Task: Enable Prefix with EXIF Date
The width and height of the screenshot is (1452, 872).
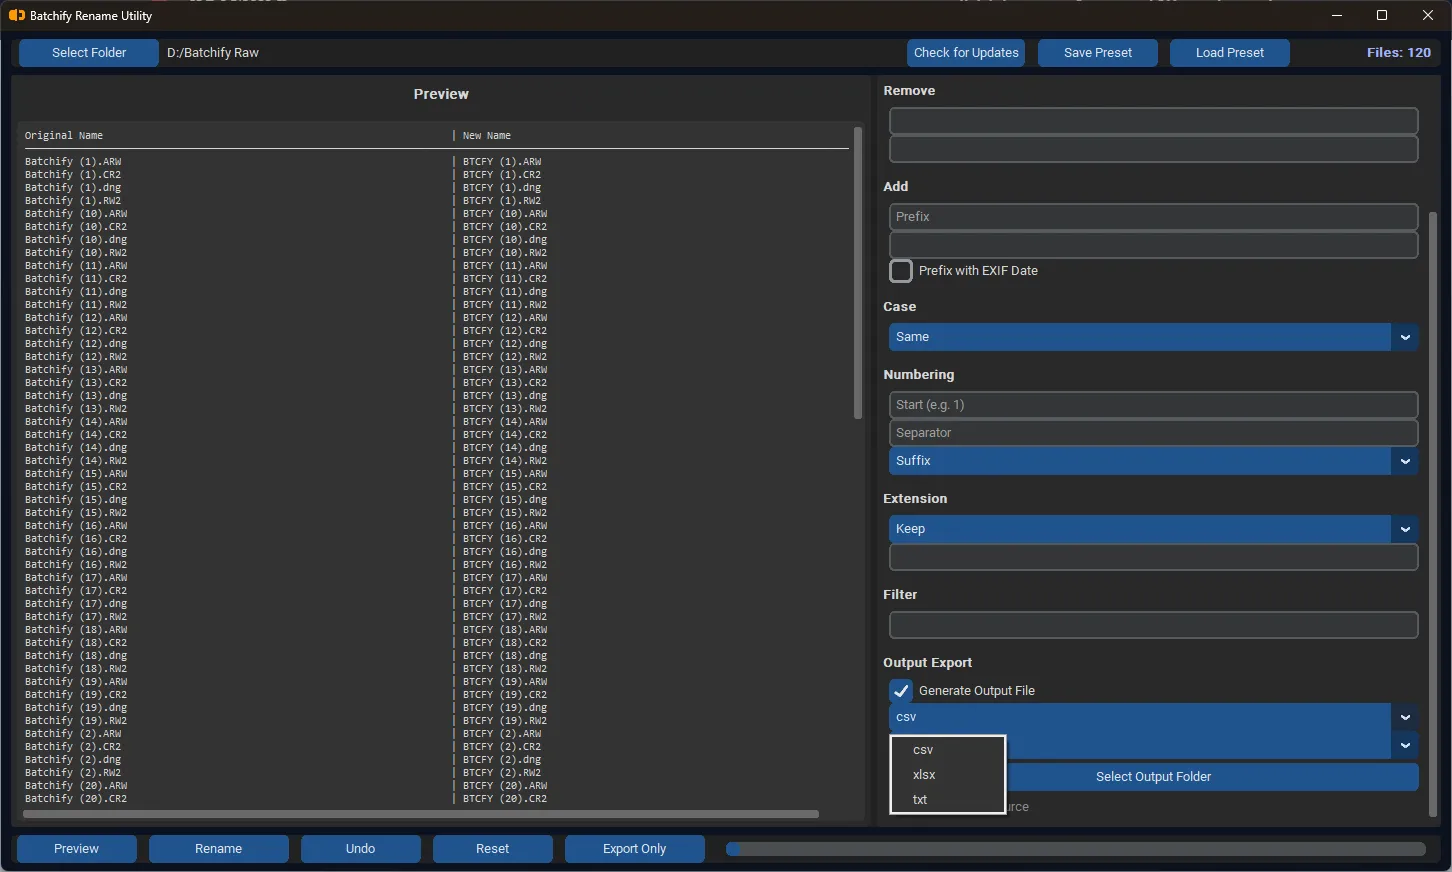Action: pos(900,270)
